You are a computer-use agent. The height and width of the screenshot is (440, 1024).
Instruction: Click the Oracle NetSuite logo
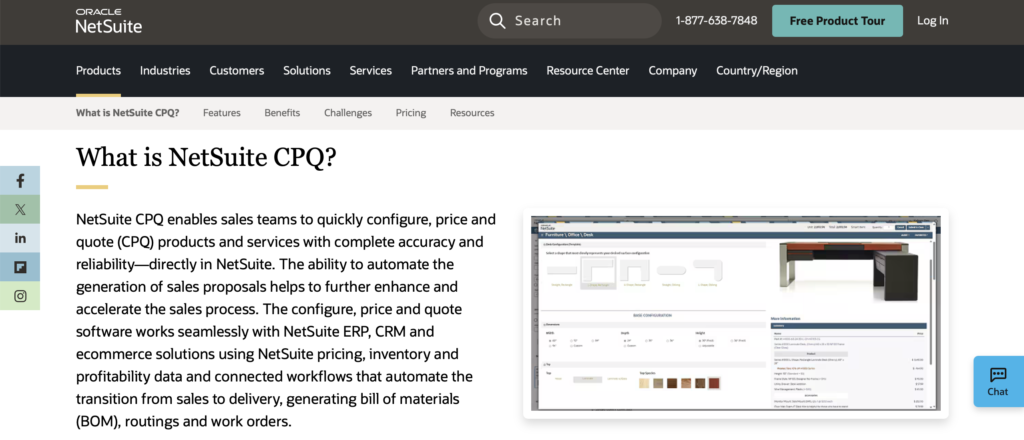click(x=108, y=21)
